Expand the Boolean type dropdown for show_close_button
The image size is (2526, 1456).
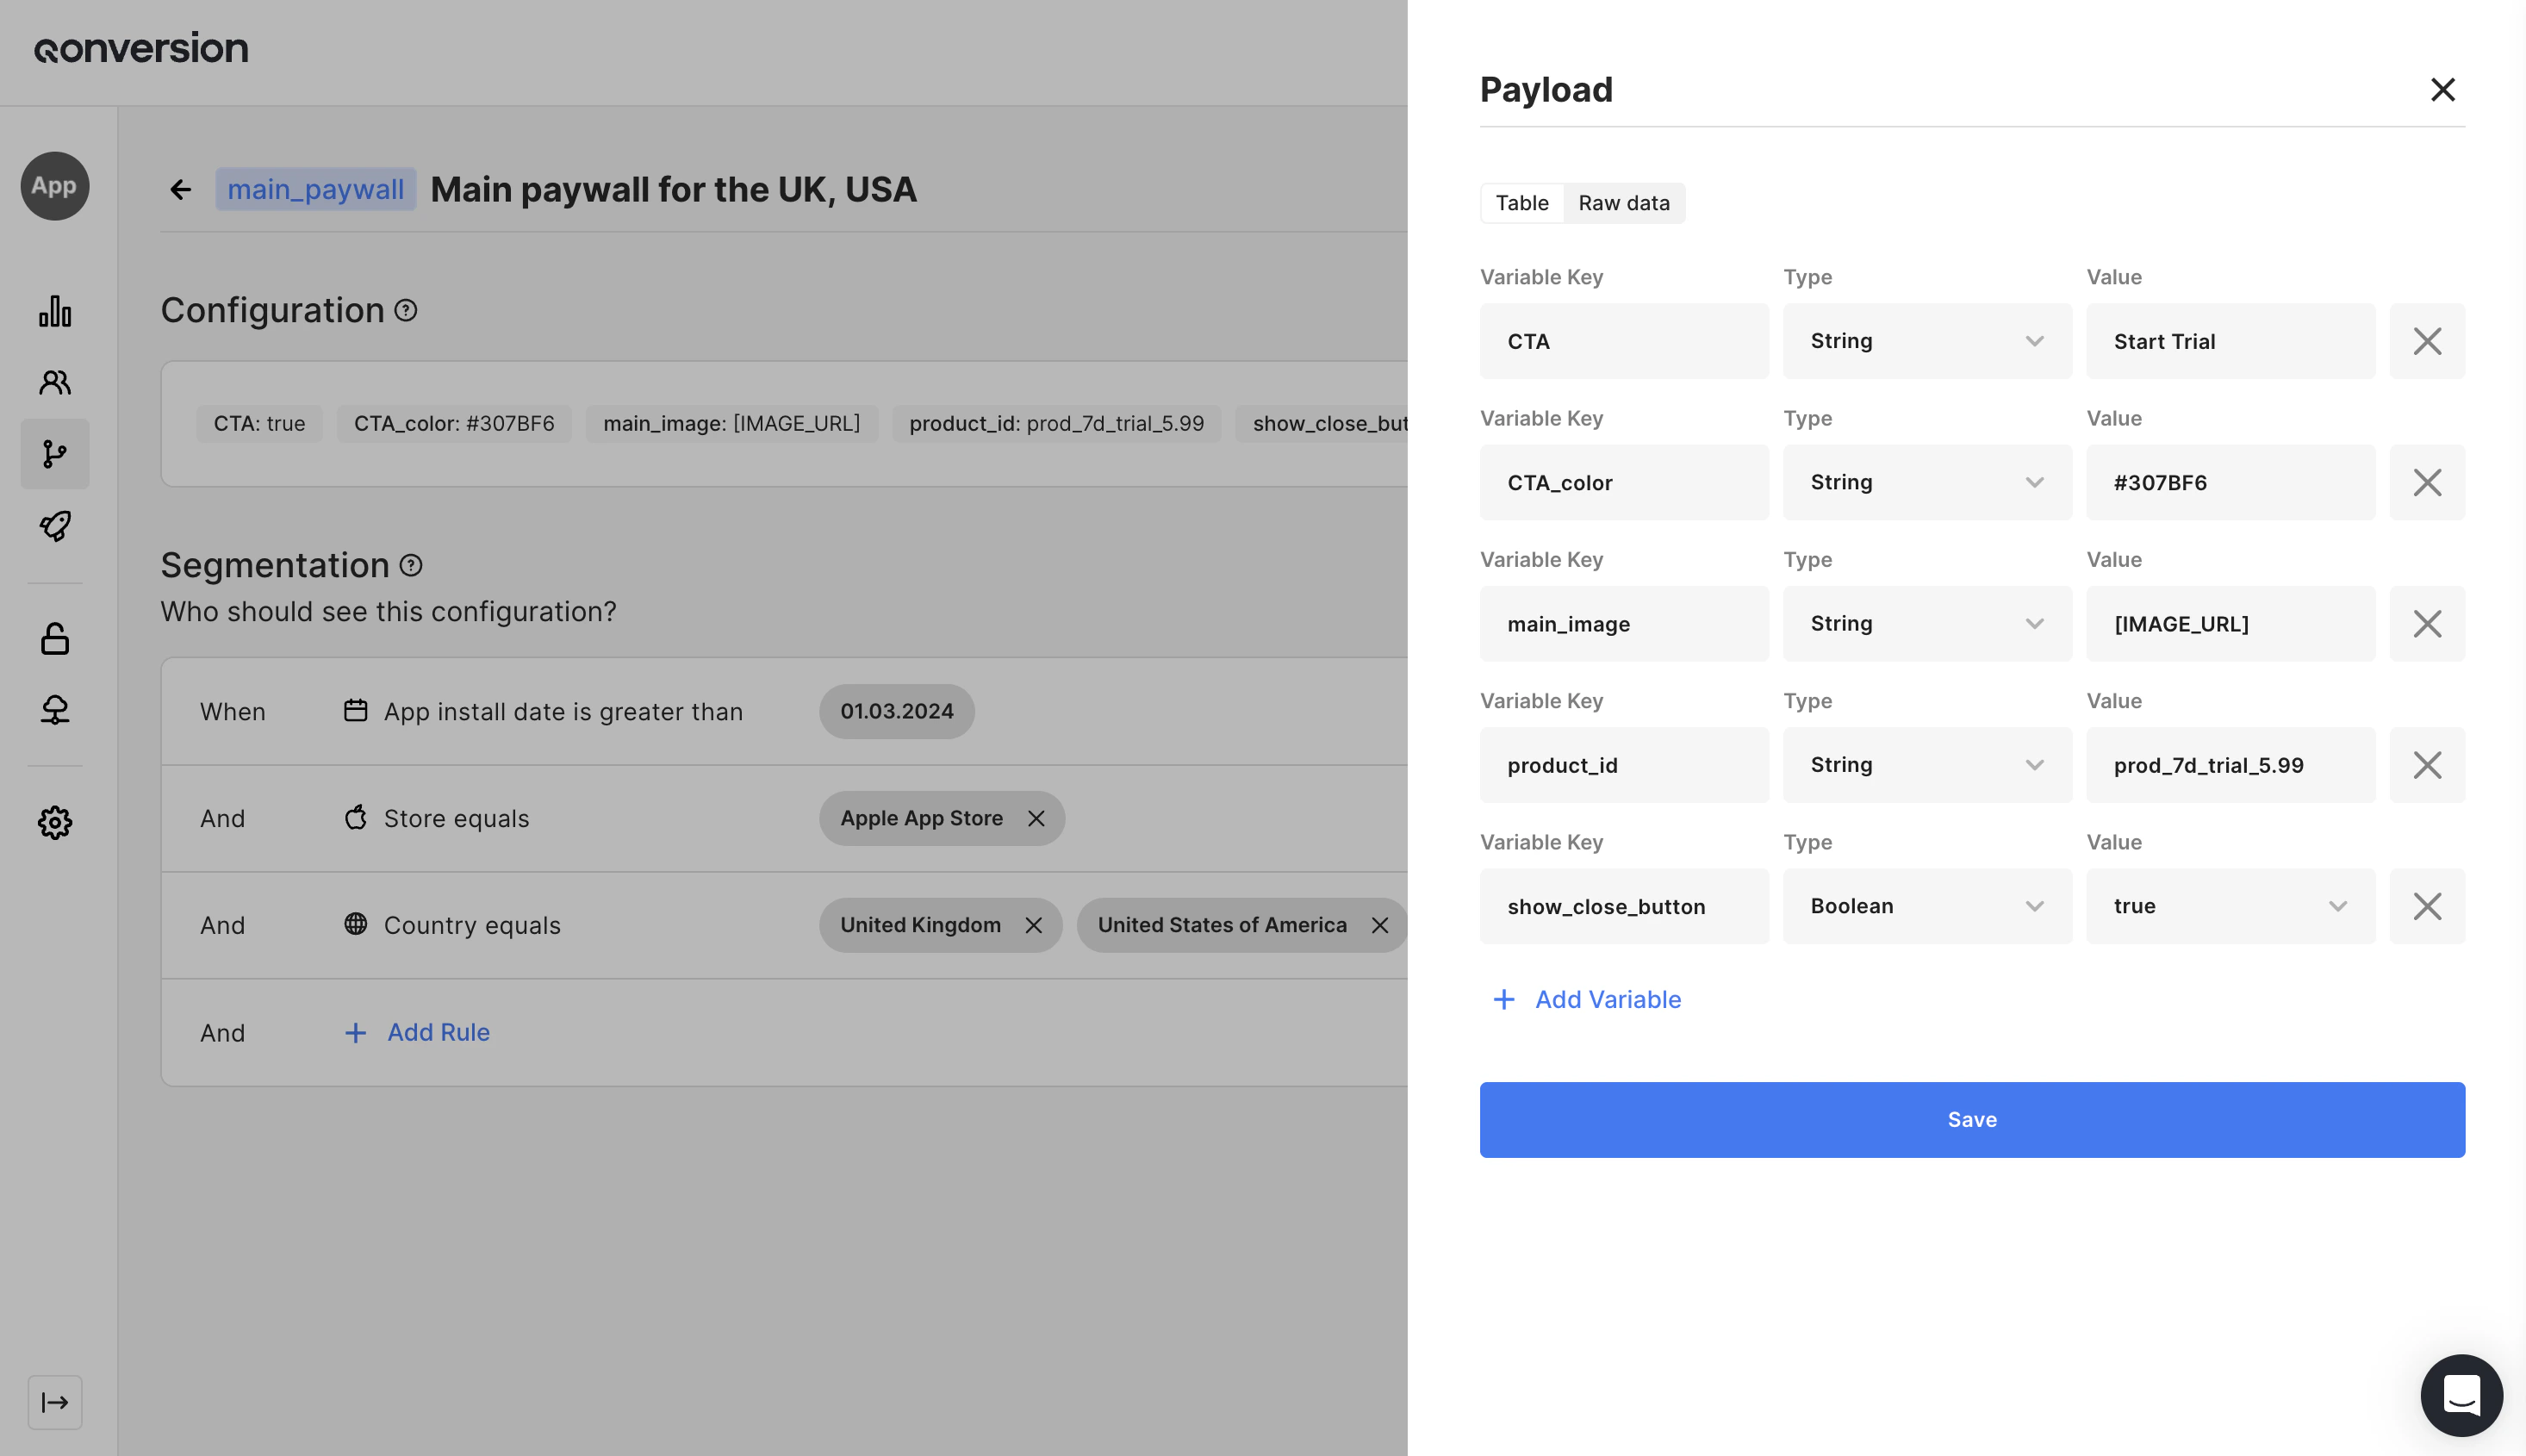pyautogui.click(x=1926, y=906)
